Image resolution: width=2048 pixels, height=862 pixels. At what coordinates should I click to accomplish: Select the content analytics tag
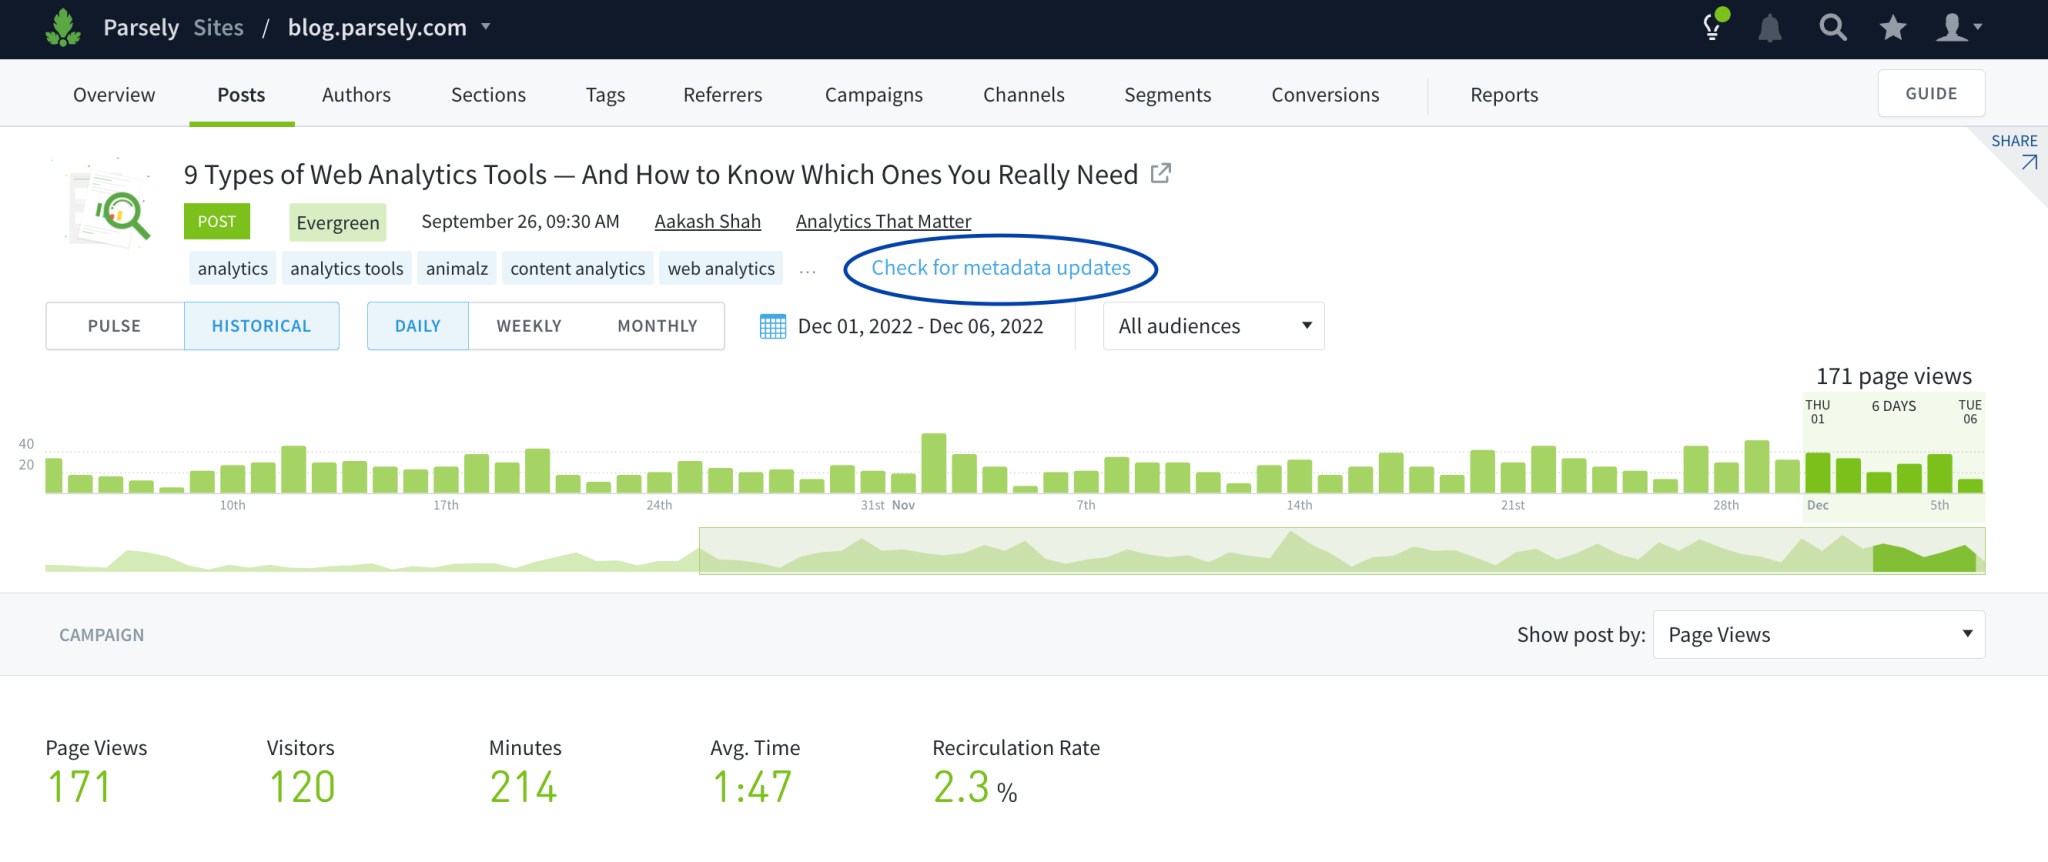(578, 268)
